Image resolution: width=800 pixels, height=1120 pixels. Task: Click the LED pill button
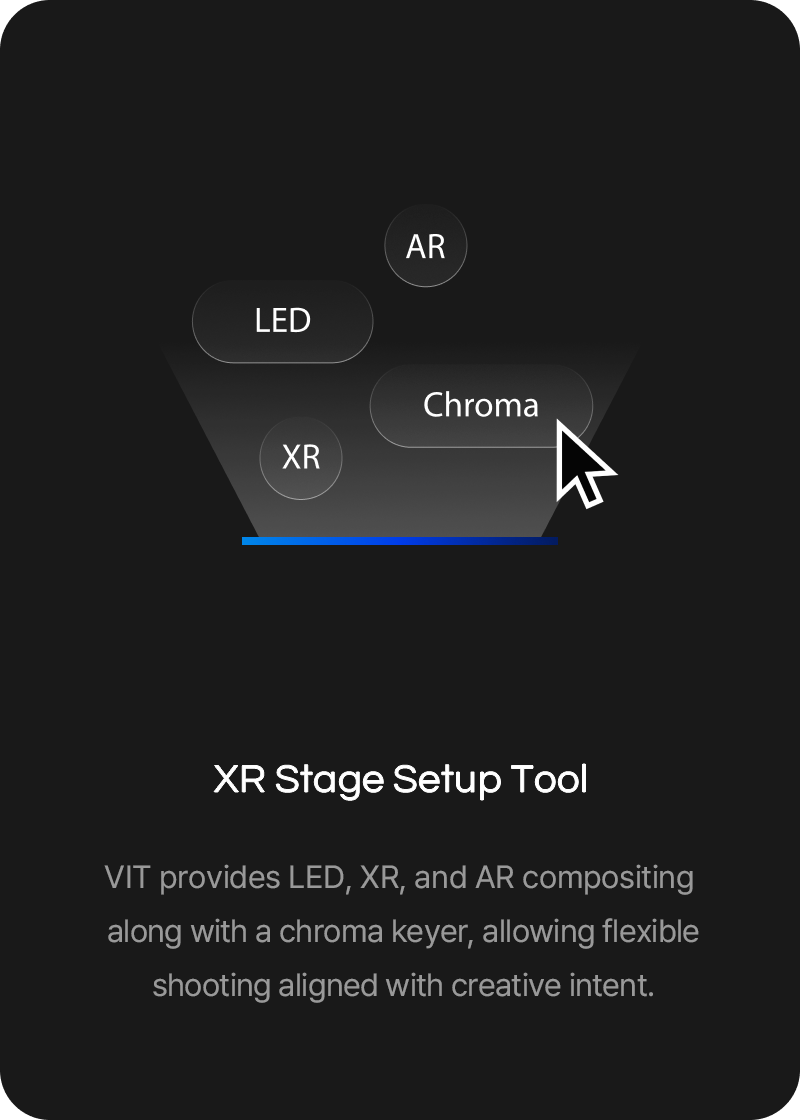(283, 321)
